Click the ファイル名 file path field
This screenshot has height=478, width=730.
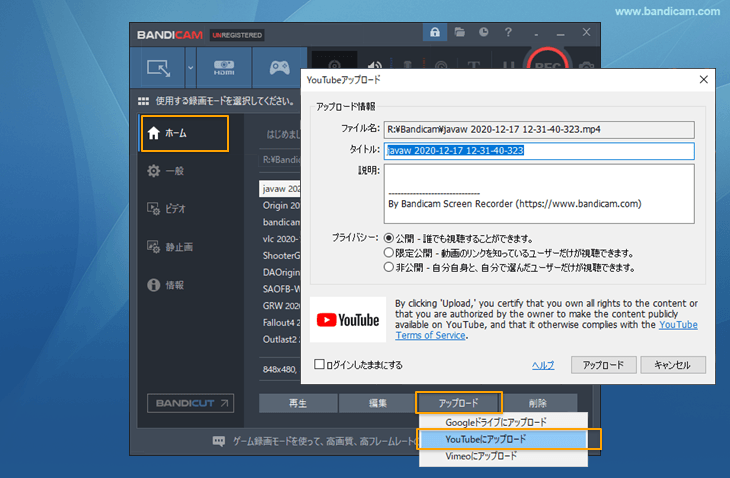point(539,129)
